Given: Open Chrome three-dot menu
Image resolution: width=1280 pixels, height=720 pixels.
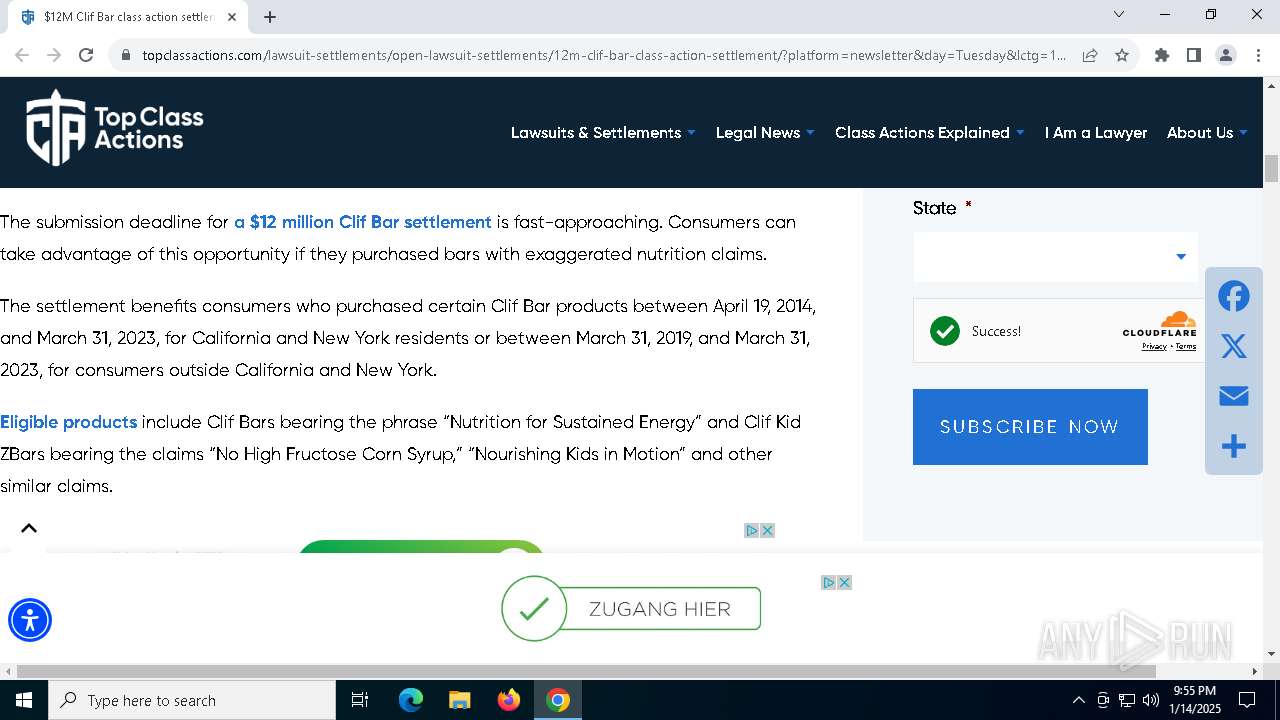Looking at the screenshot, I should click(1258, 55).
